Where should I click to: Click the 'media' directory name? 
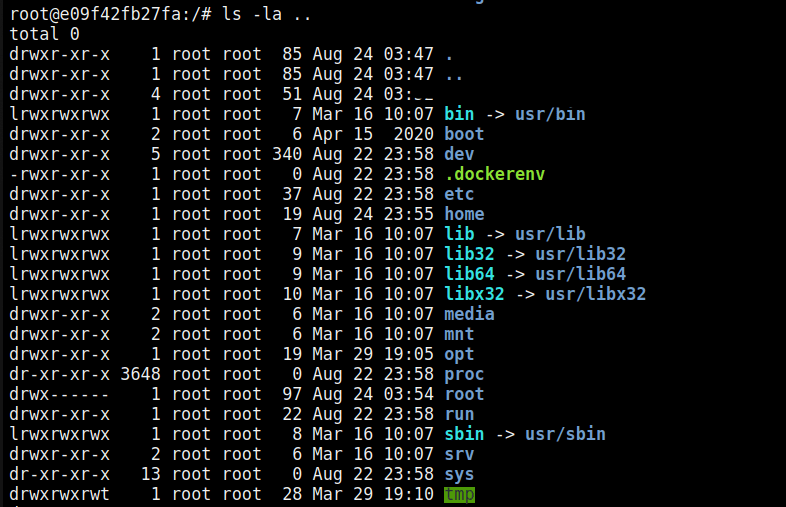click(x=469, y=314)
